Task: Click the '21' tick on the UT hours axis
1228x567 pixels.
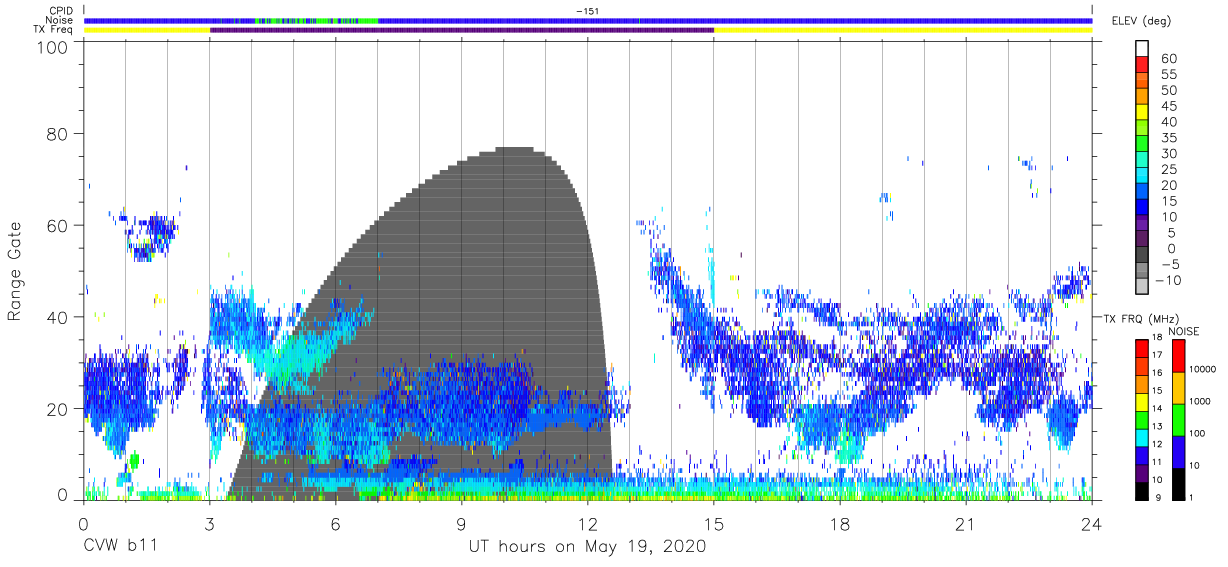Action: (x=966, y=524)
